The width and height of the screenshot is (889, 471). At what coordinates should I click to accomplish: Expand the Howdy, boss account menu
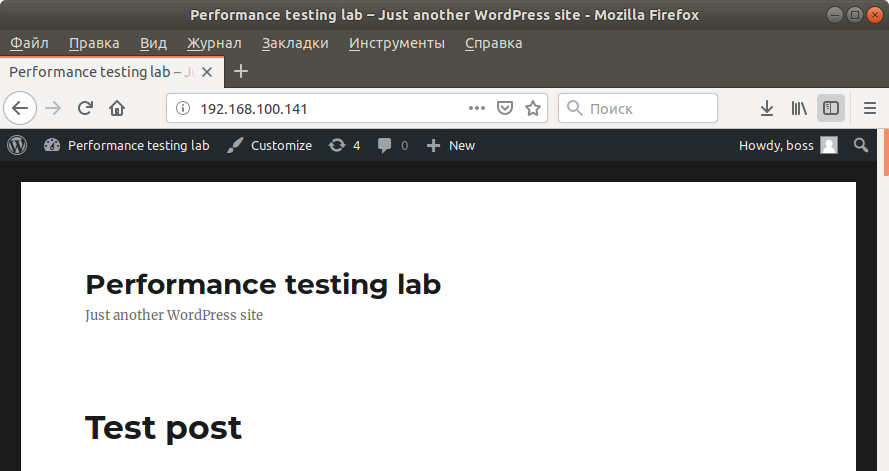788,146
